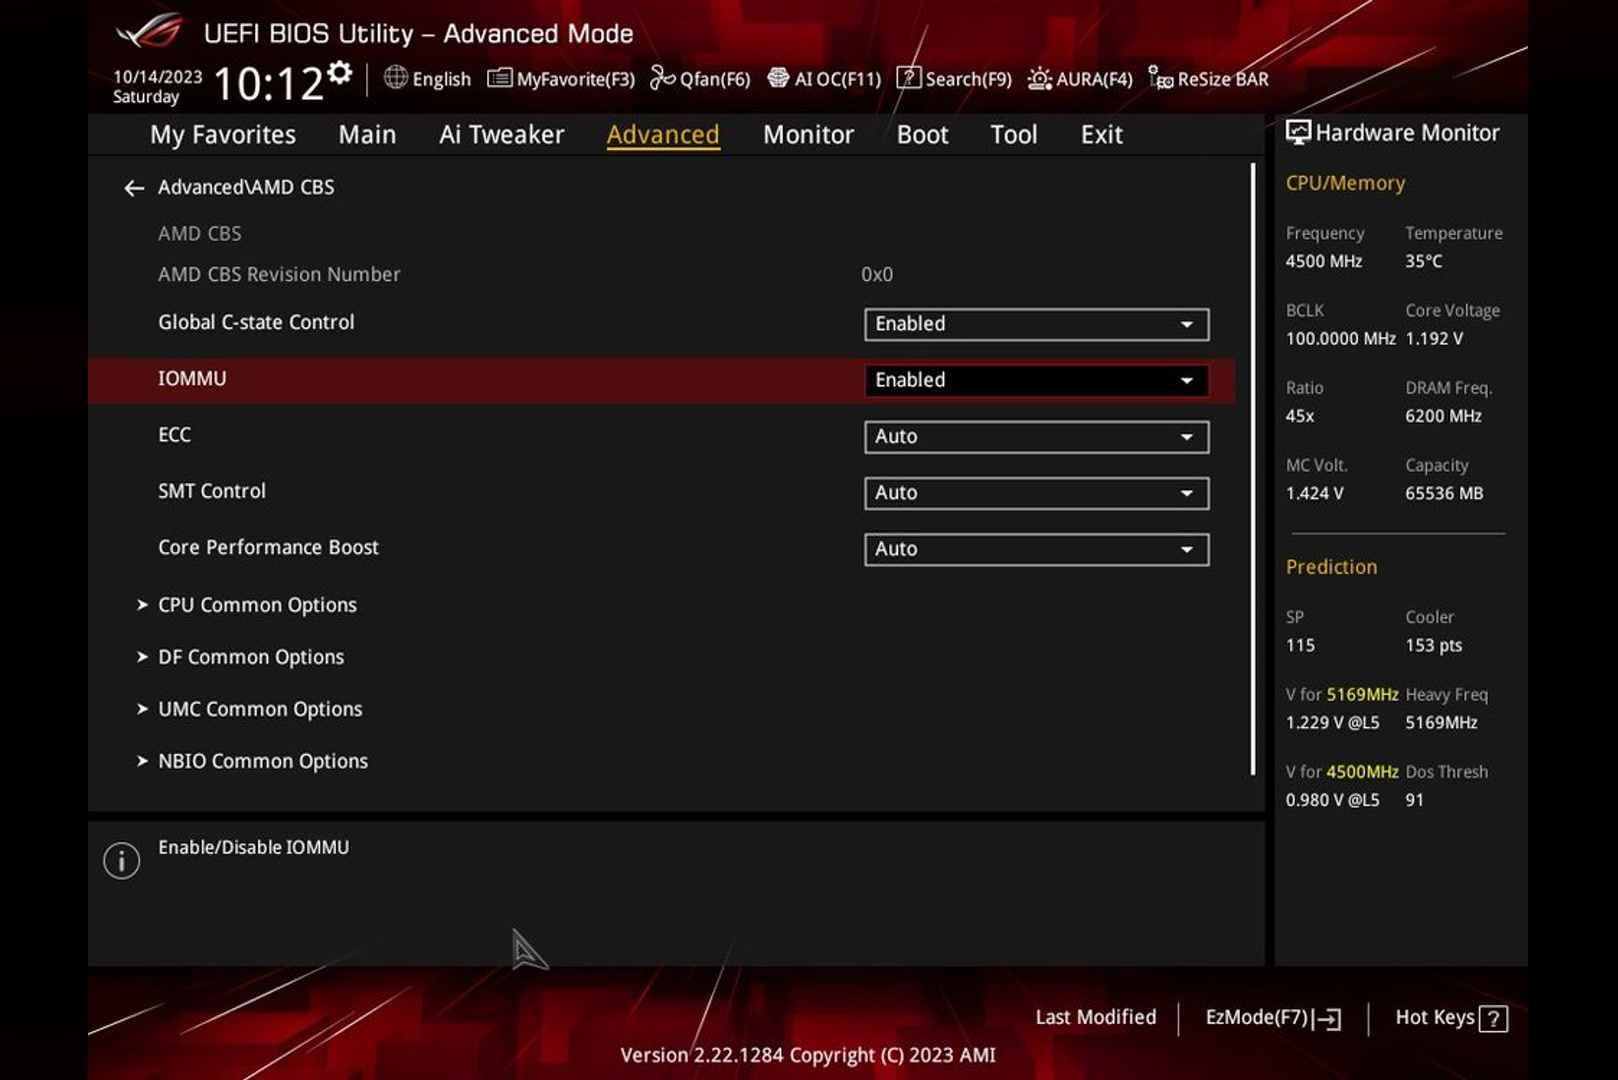This screenshot has width=1618, height=1080.
Task: Open Search(F9) question icon
Action: click(x=908, y=78)
